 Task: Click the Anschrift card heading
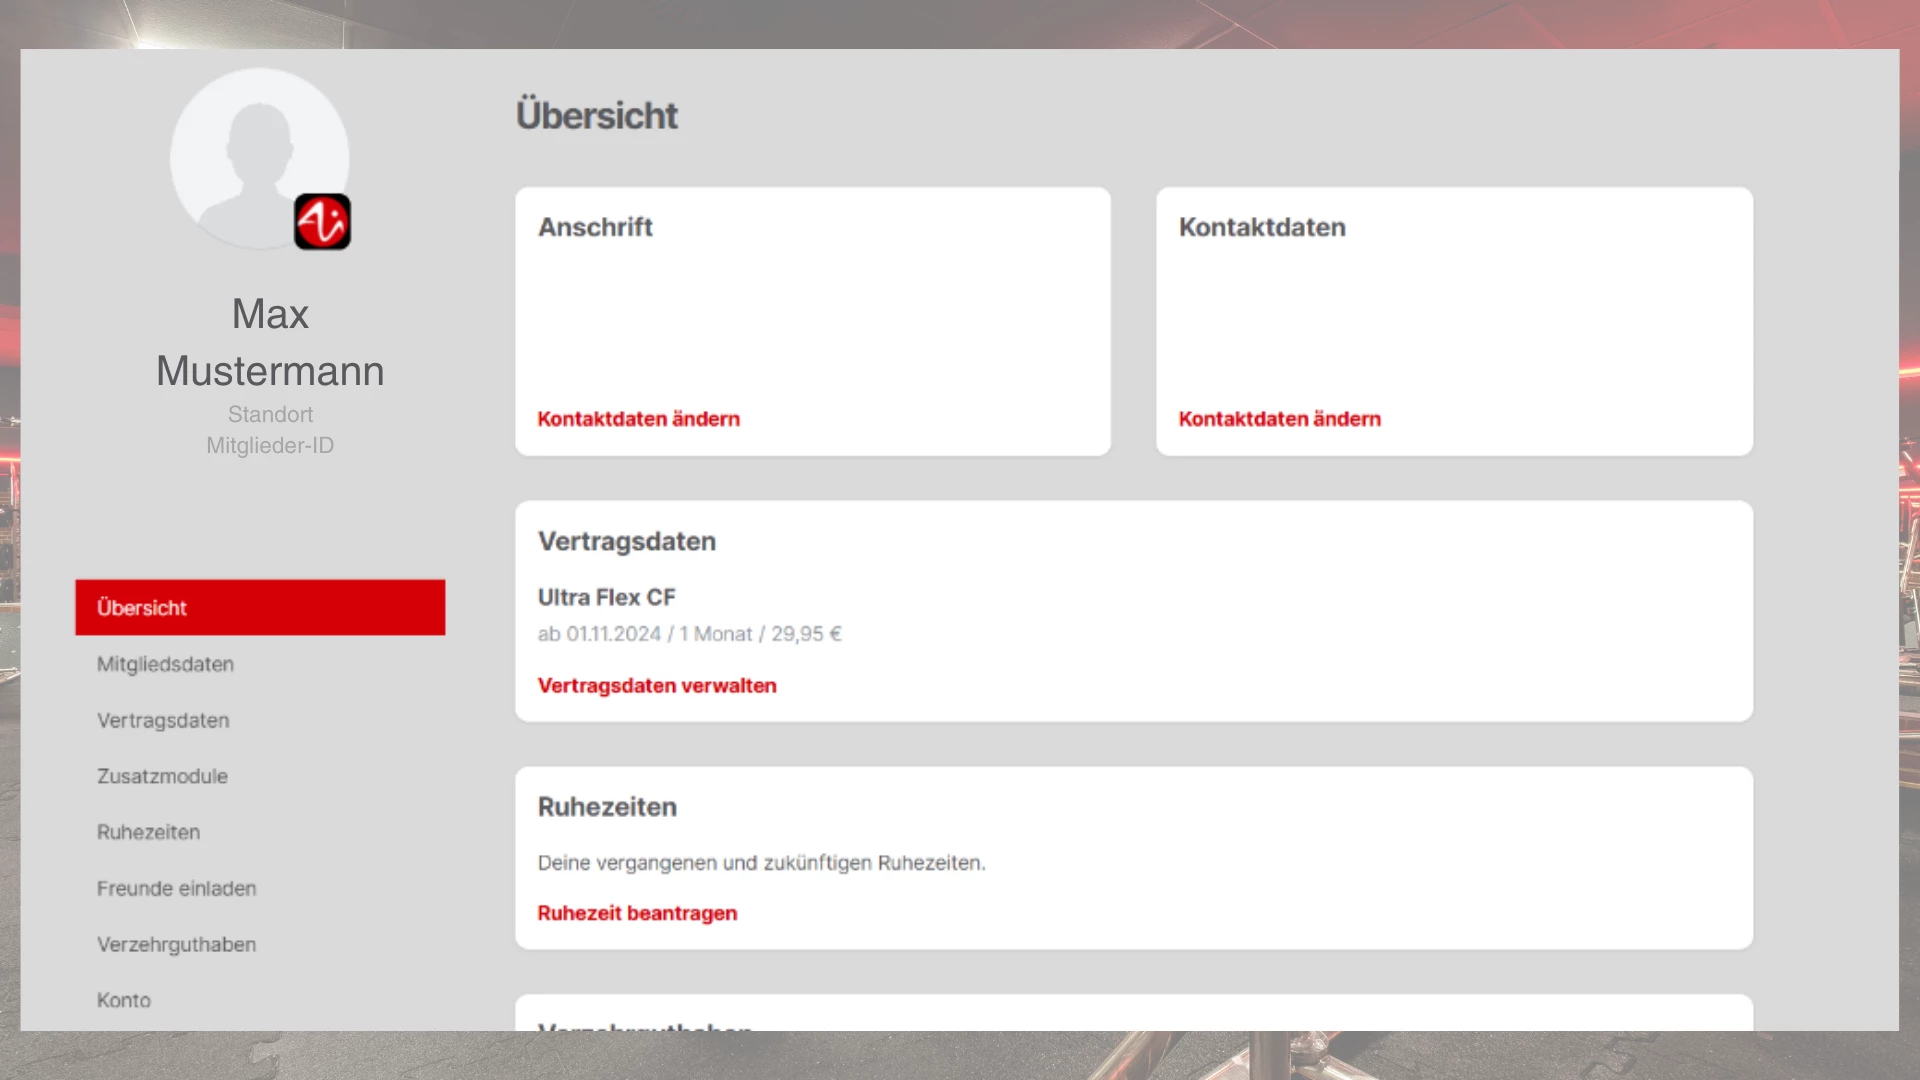[x=595, y=227]
